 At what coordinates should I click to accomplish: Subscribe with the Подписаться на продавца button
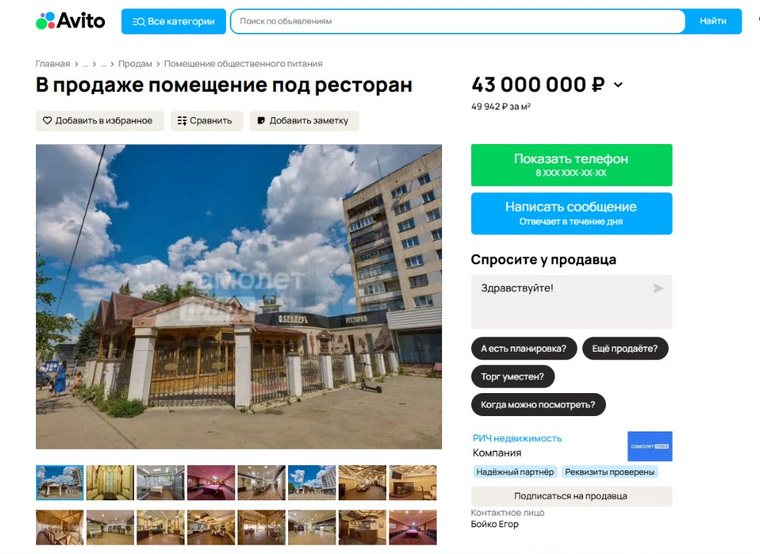point(571,496)
